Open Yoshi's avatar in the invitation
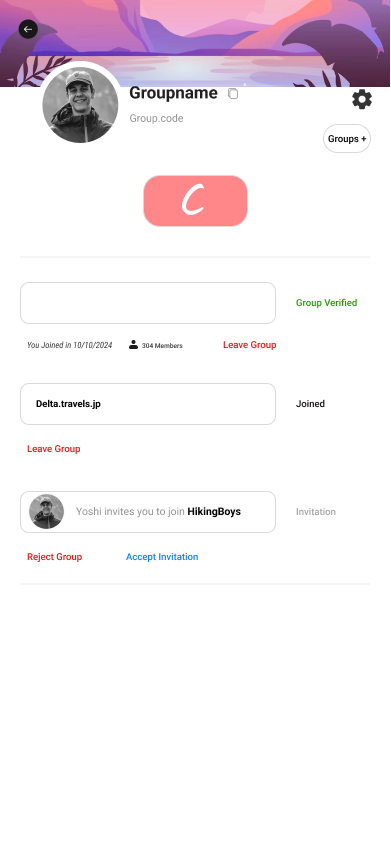Screen dimensions: 391x845 46,512
